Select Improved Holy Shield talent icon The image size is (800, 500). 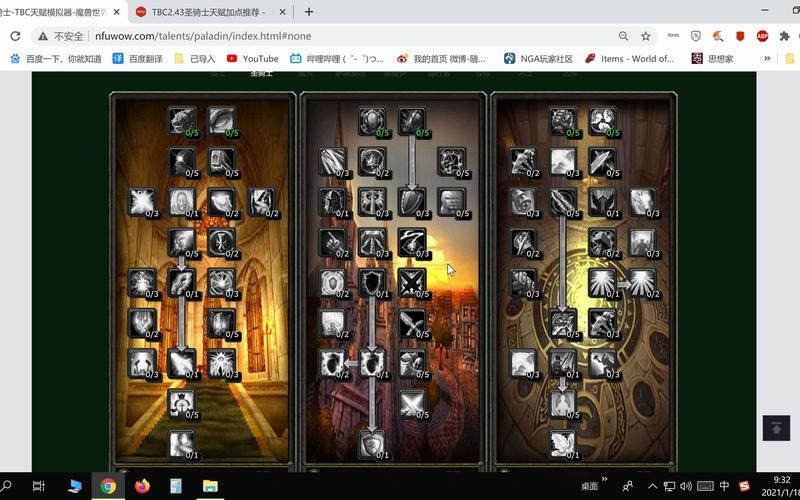click(333, 362)
